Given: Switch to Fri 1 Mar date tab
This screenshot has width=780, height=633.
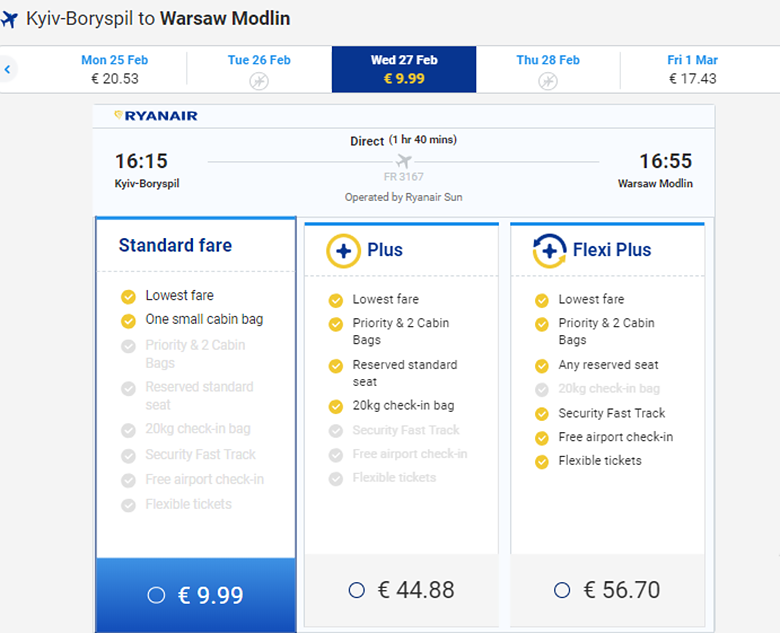Looking at the screenshot, I should coord(692,69).
